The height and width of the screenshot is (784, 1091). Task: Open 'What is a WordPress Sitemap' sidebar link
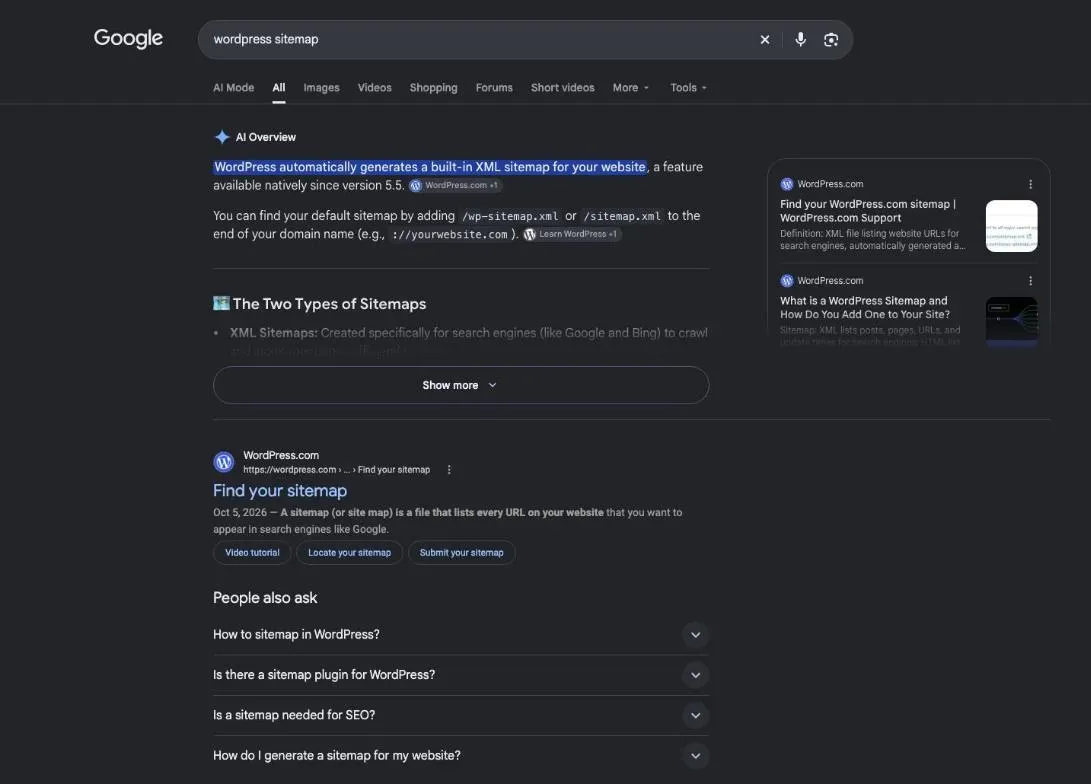click(x=864, y=307)
